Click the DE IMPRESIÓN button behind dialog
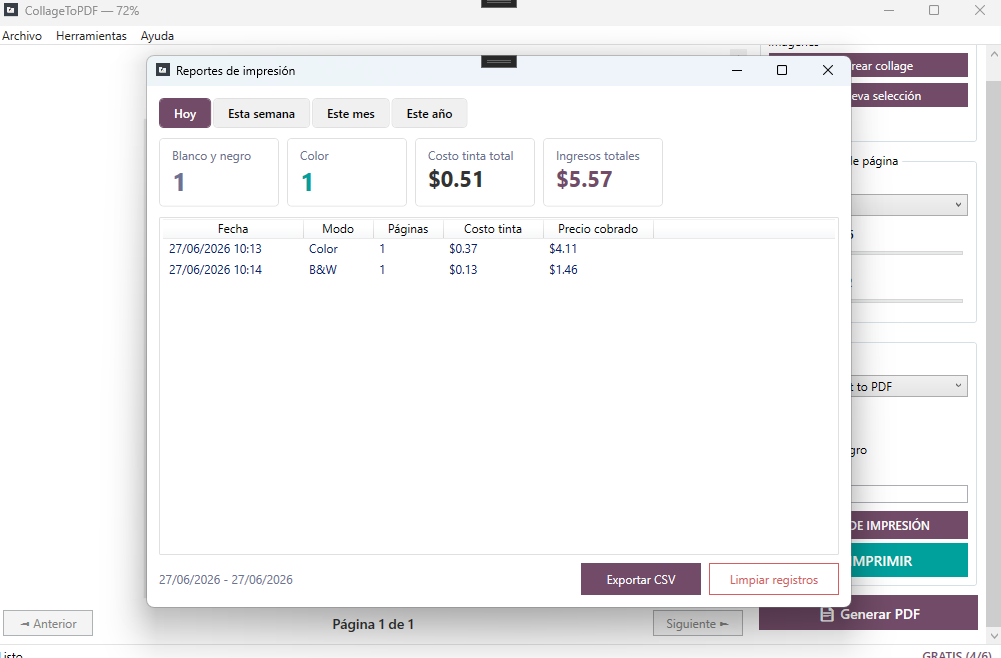The width and height of the screenshot is (1001, 658). click(x=909, y=525)
